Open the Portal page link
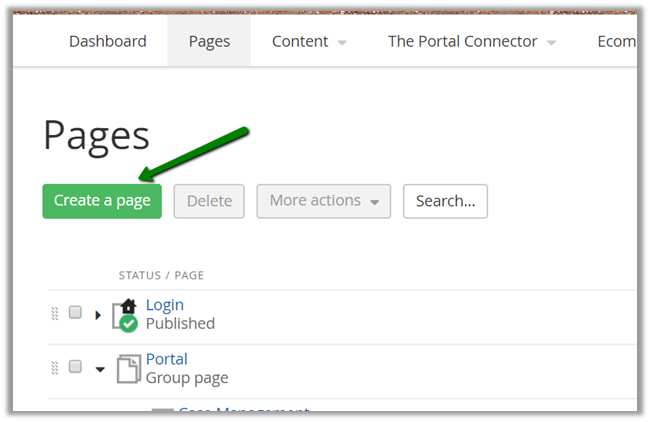 tap(166, 359)
